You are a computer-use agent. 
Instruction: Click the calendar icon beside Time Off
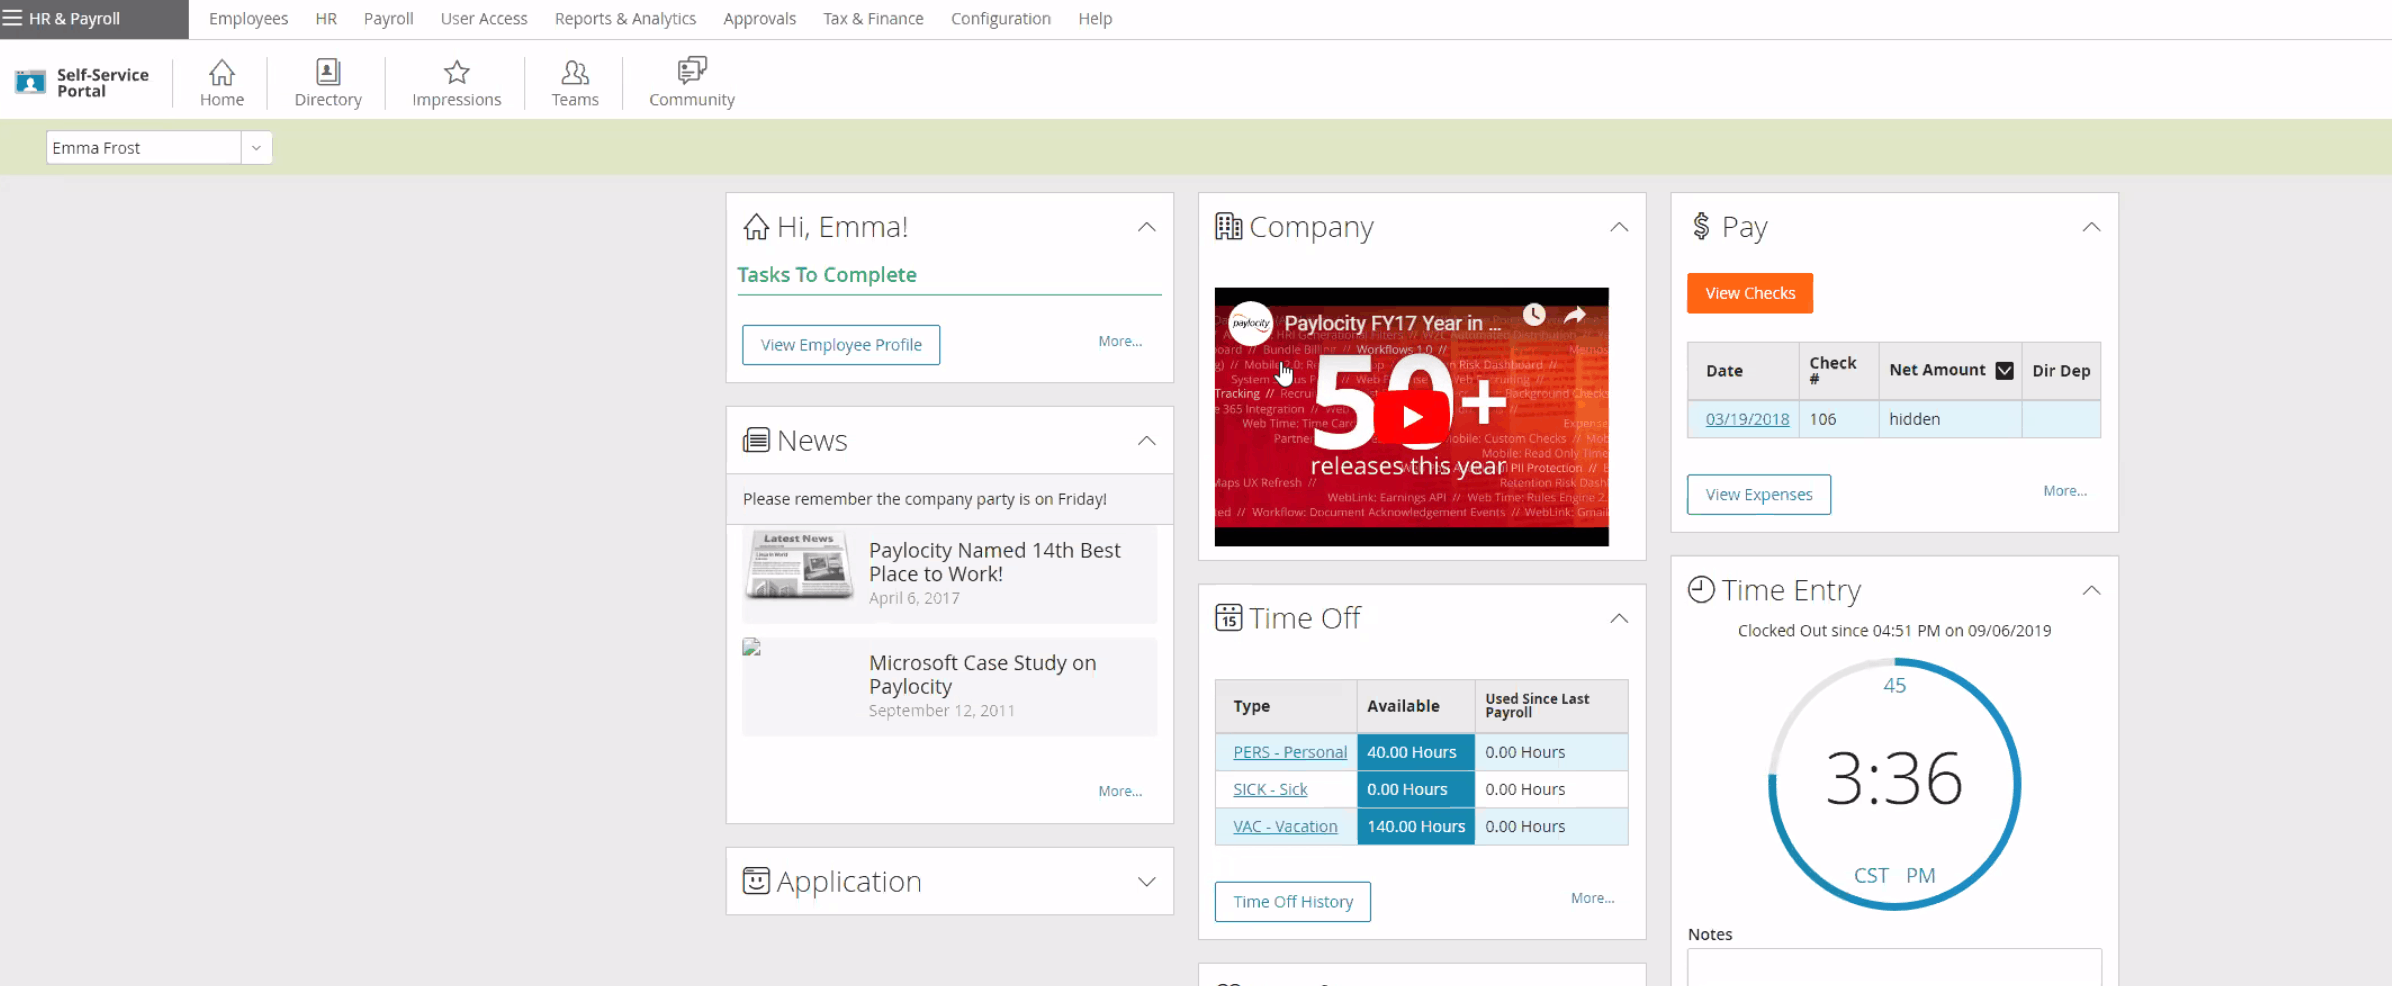1228,617
